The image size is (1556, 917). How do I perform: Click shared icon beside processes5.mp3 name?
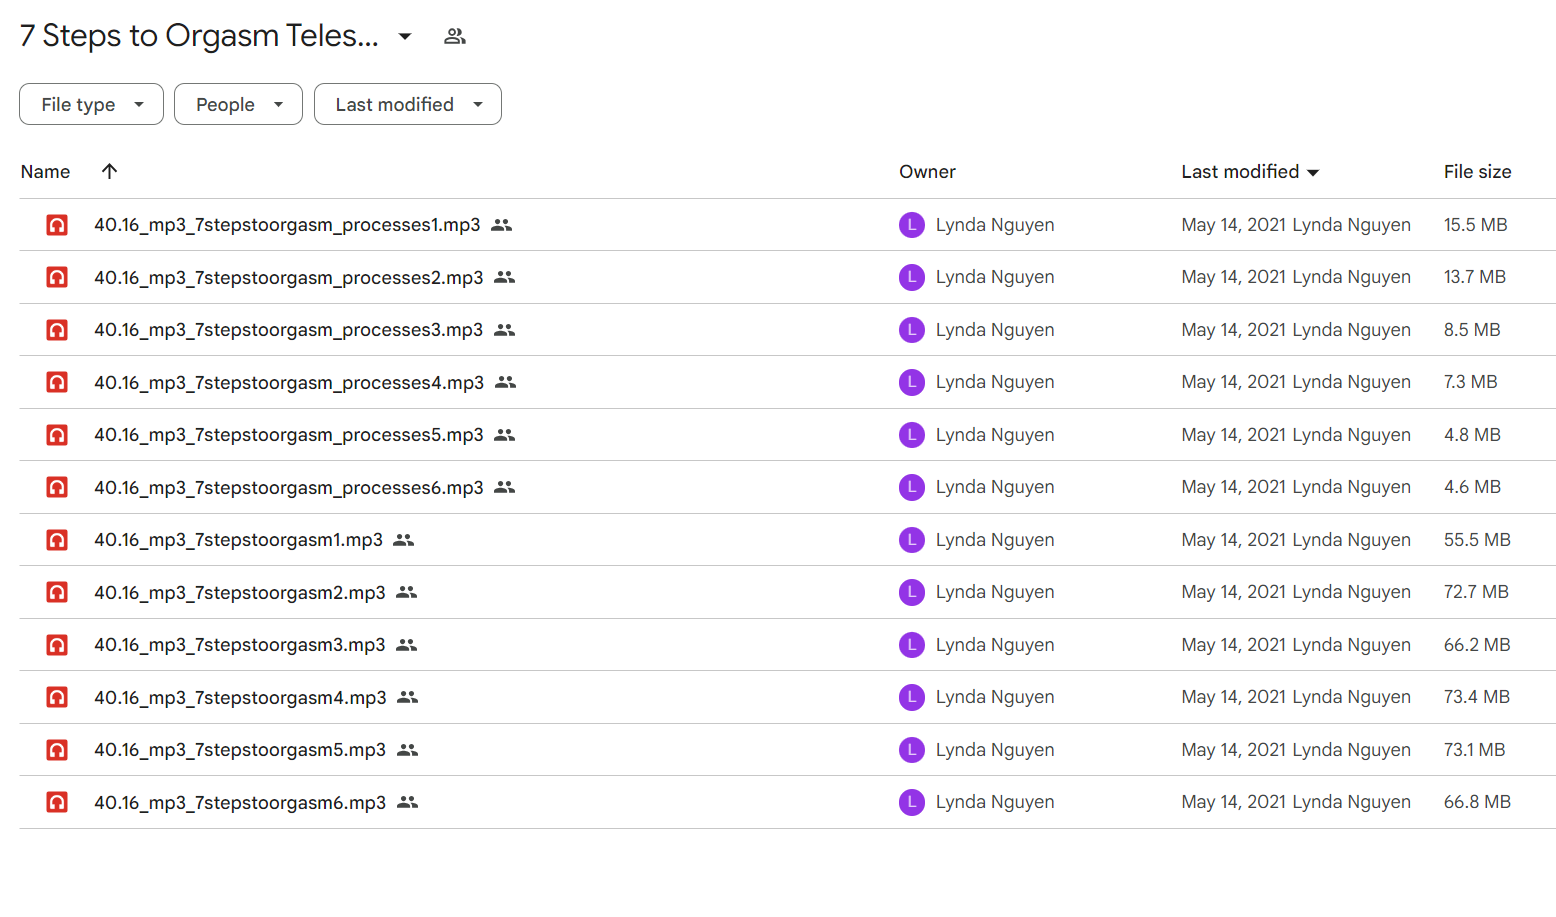(505, 435)
